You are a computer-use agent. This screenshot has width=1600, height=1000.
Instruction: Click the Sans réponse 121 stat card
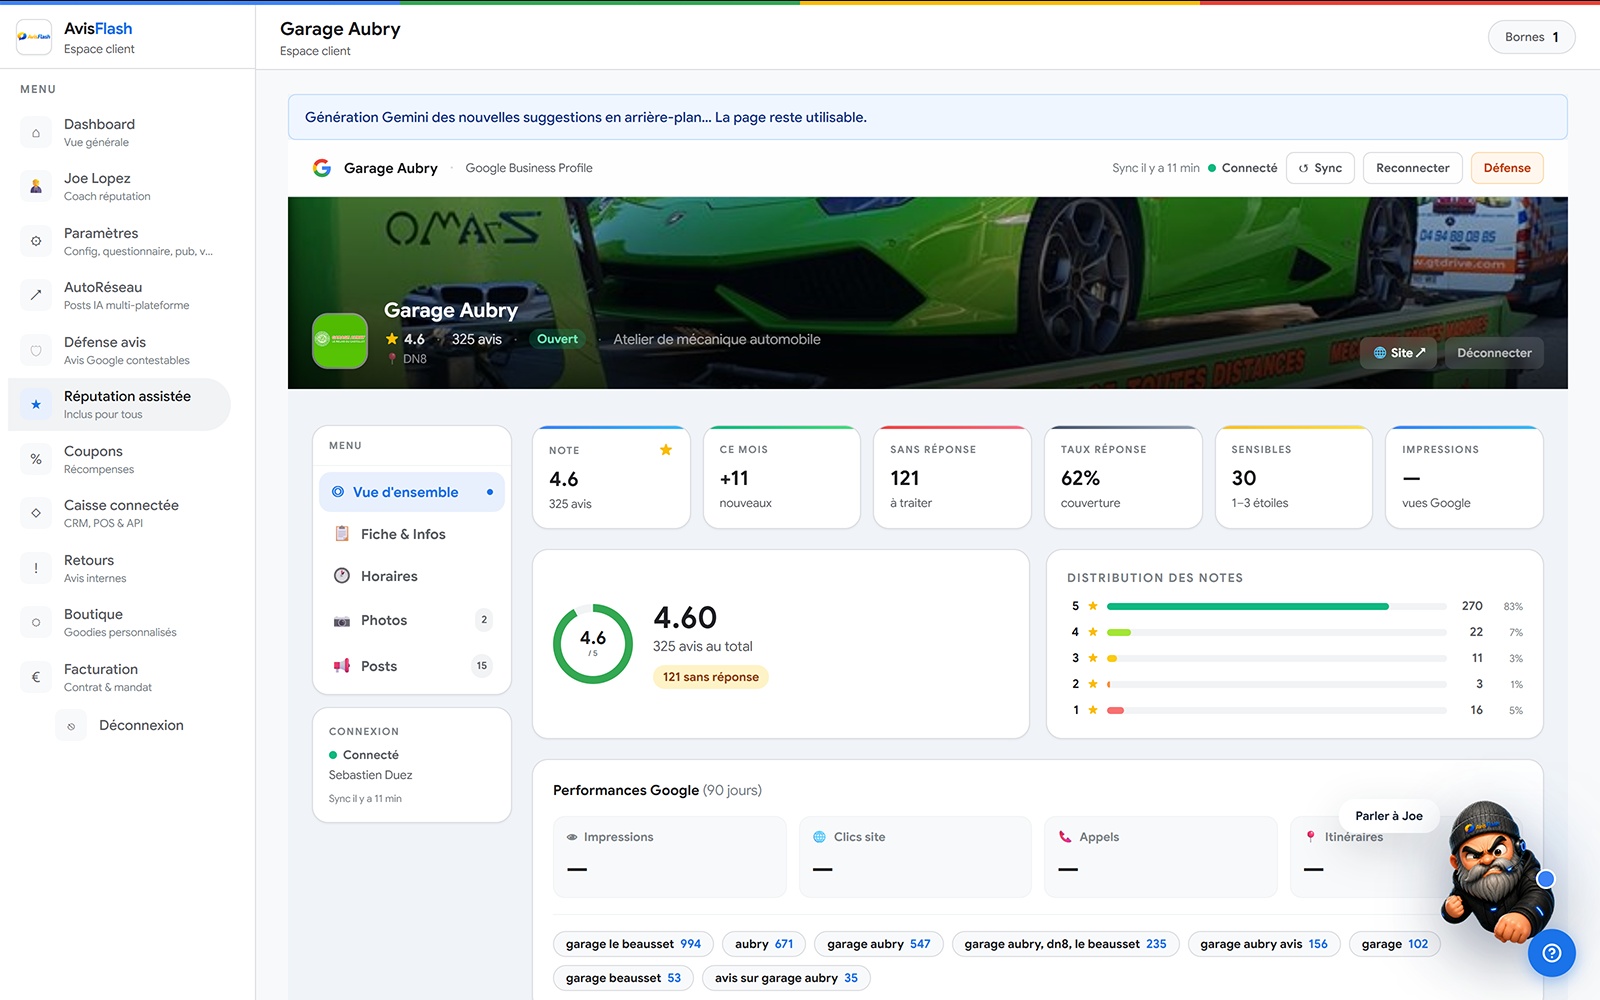click(952, 477)
